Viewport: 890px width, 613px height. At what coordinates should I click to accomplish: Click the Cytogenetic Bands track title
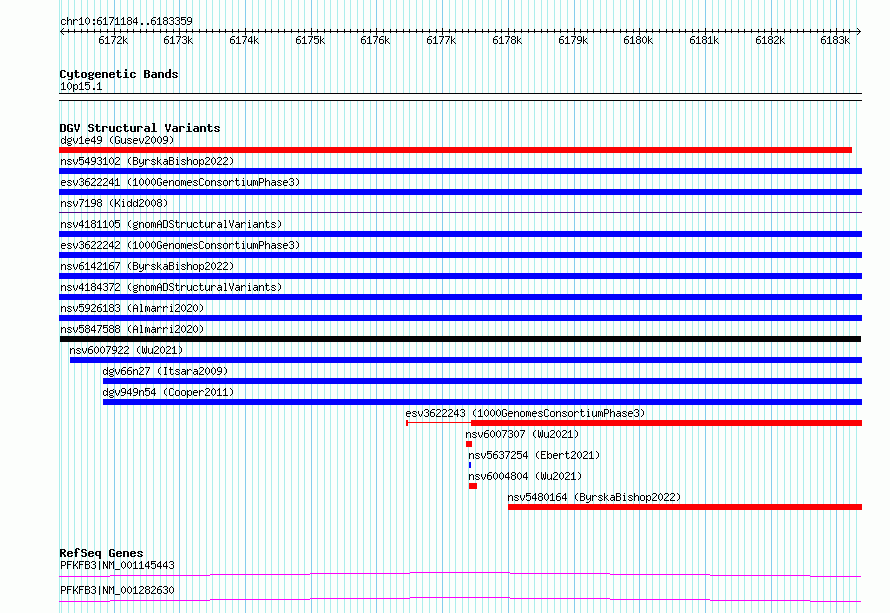click(119, 74)
